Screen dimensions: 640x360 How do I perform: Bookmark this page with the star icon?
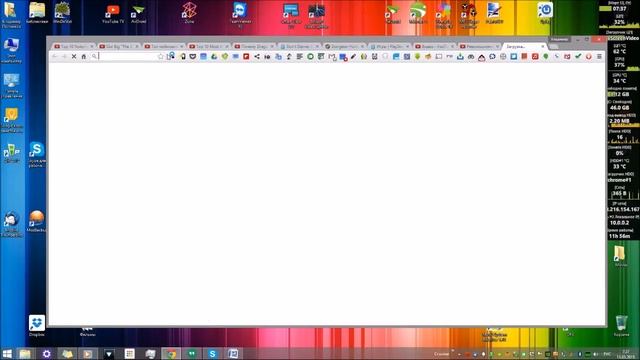(161, 57)
